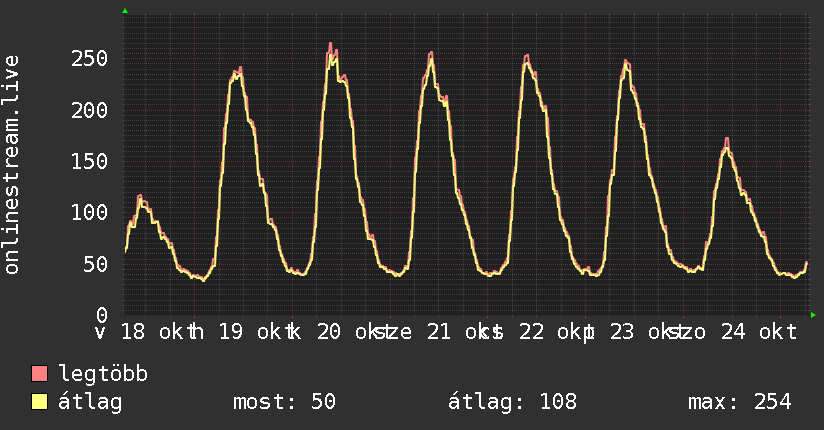The image size is (824, 430).
Task: Click the 'max: 254' statistic
Action: tap(740, 402)
